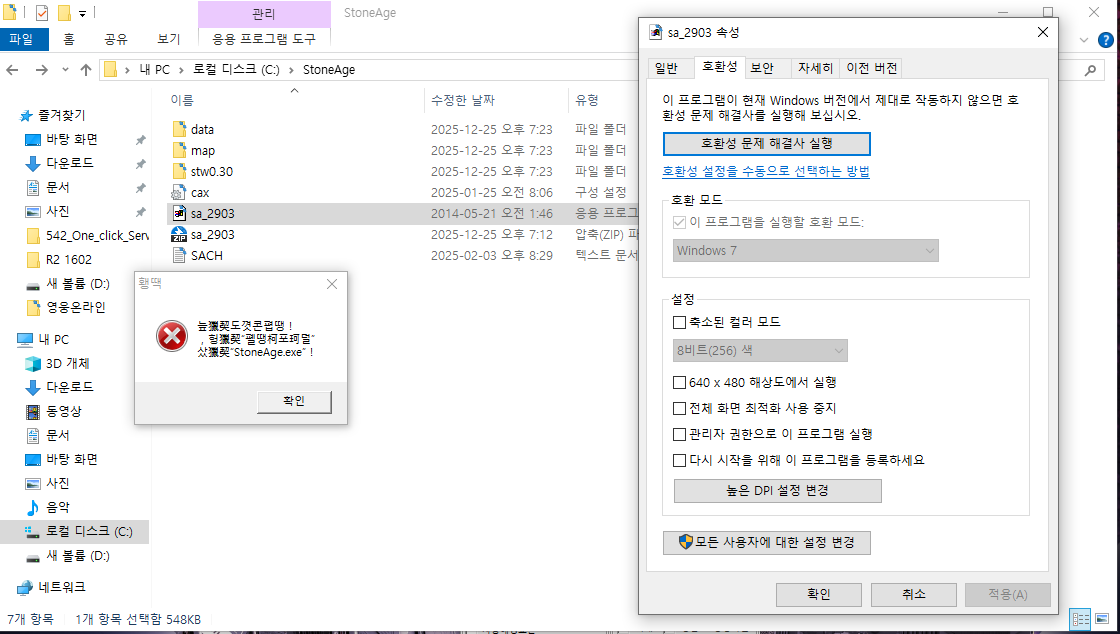Check 640 x 480 해상도에서 실행
This screenshot has width=1120, height=634.
point(680,382)
